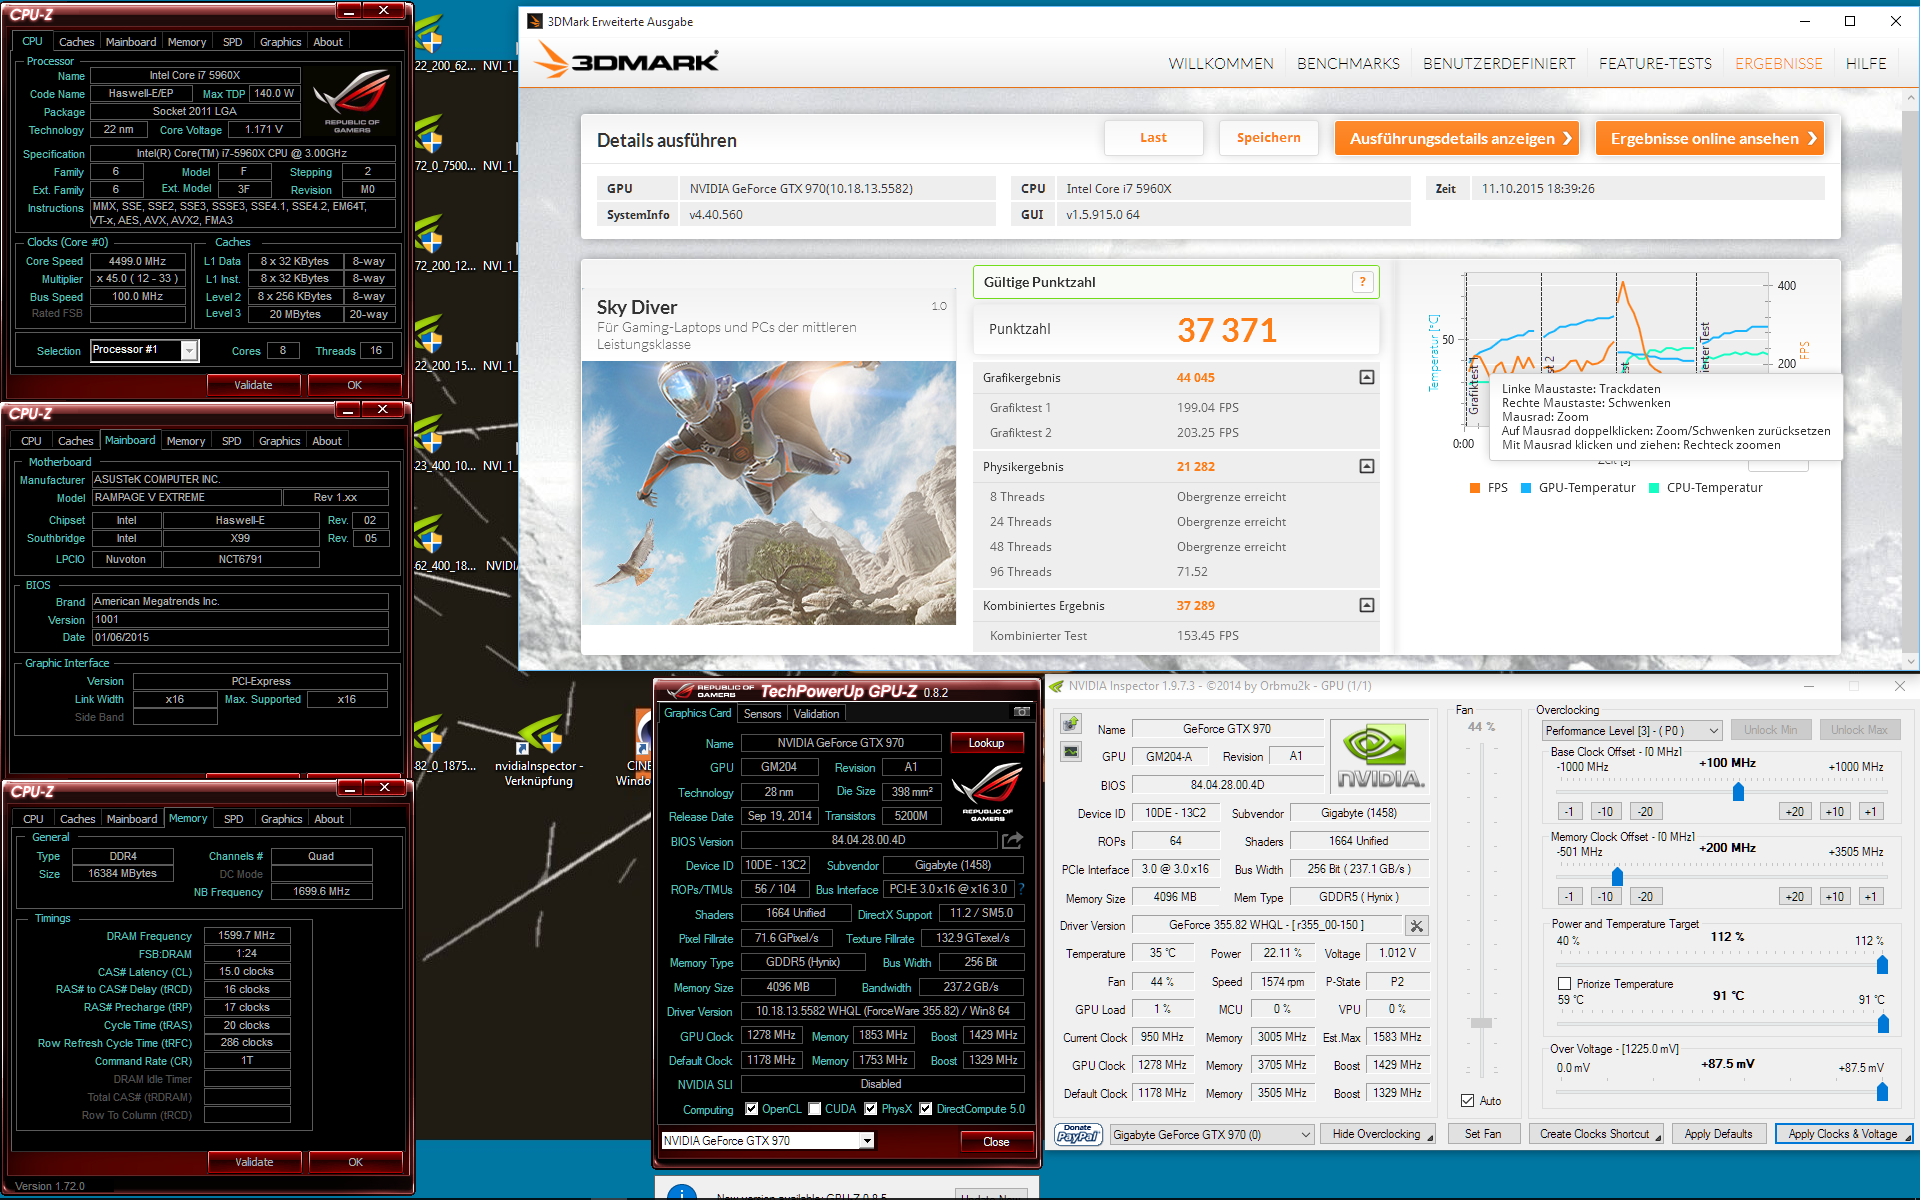Enable Priorize Temperature checkbox
1920x1200 pixels.
tap(1564, 984)
